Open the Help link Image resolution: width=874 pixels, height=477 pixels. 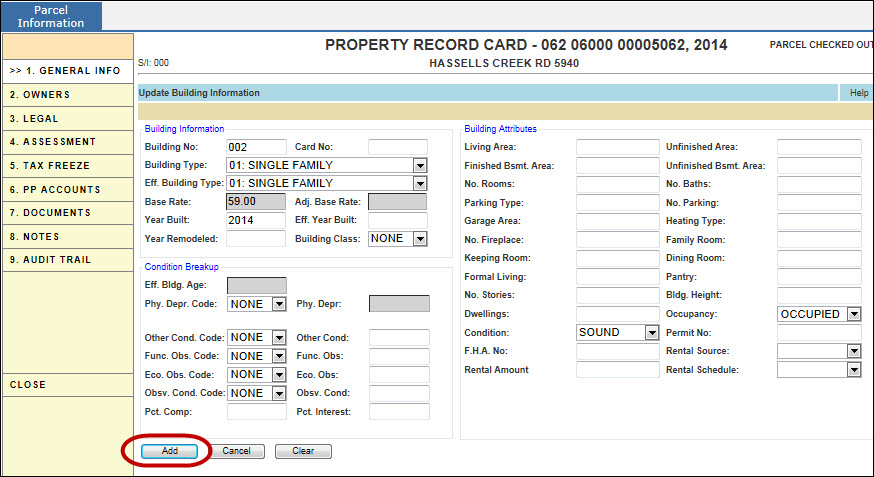(x=859, y=93)
